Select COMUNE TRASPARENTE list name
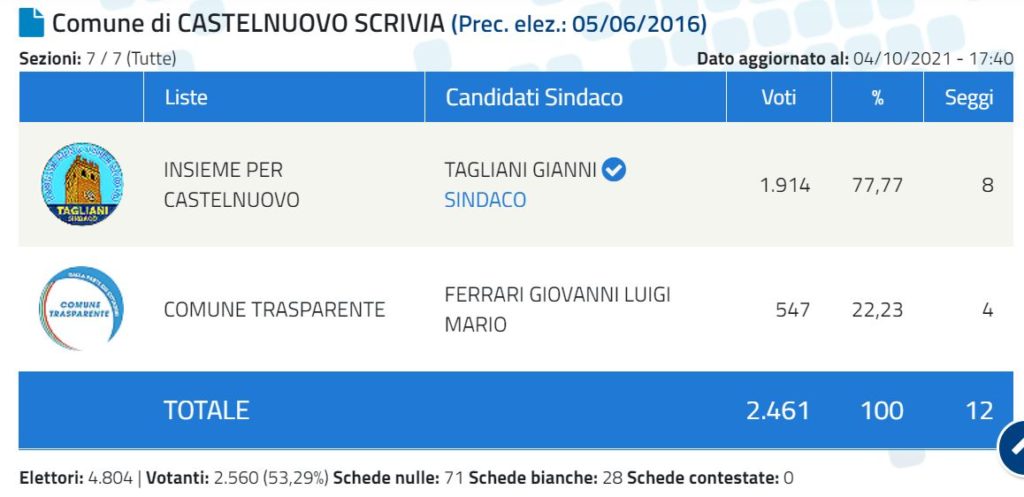 [274, 310]
